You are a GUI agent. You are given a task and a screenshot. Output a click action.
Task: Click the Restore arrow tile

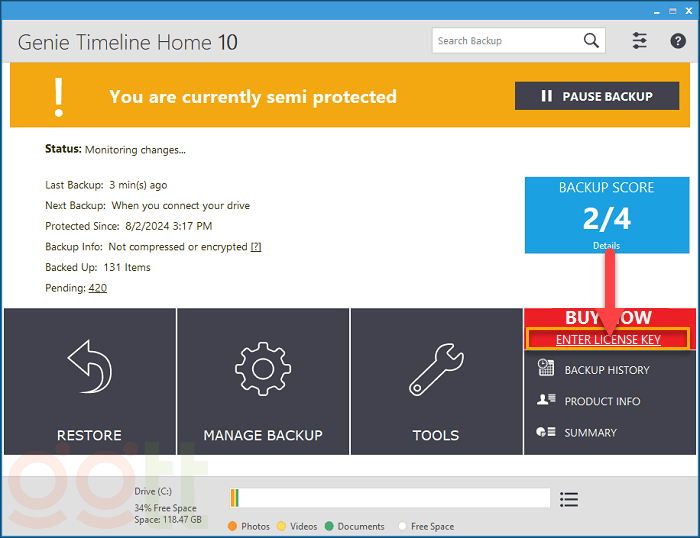pyautogui.click(x=89, y=382)
